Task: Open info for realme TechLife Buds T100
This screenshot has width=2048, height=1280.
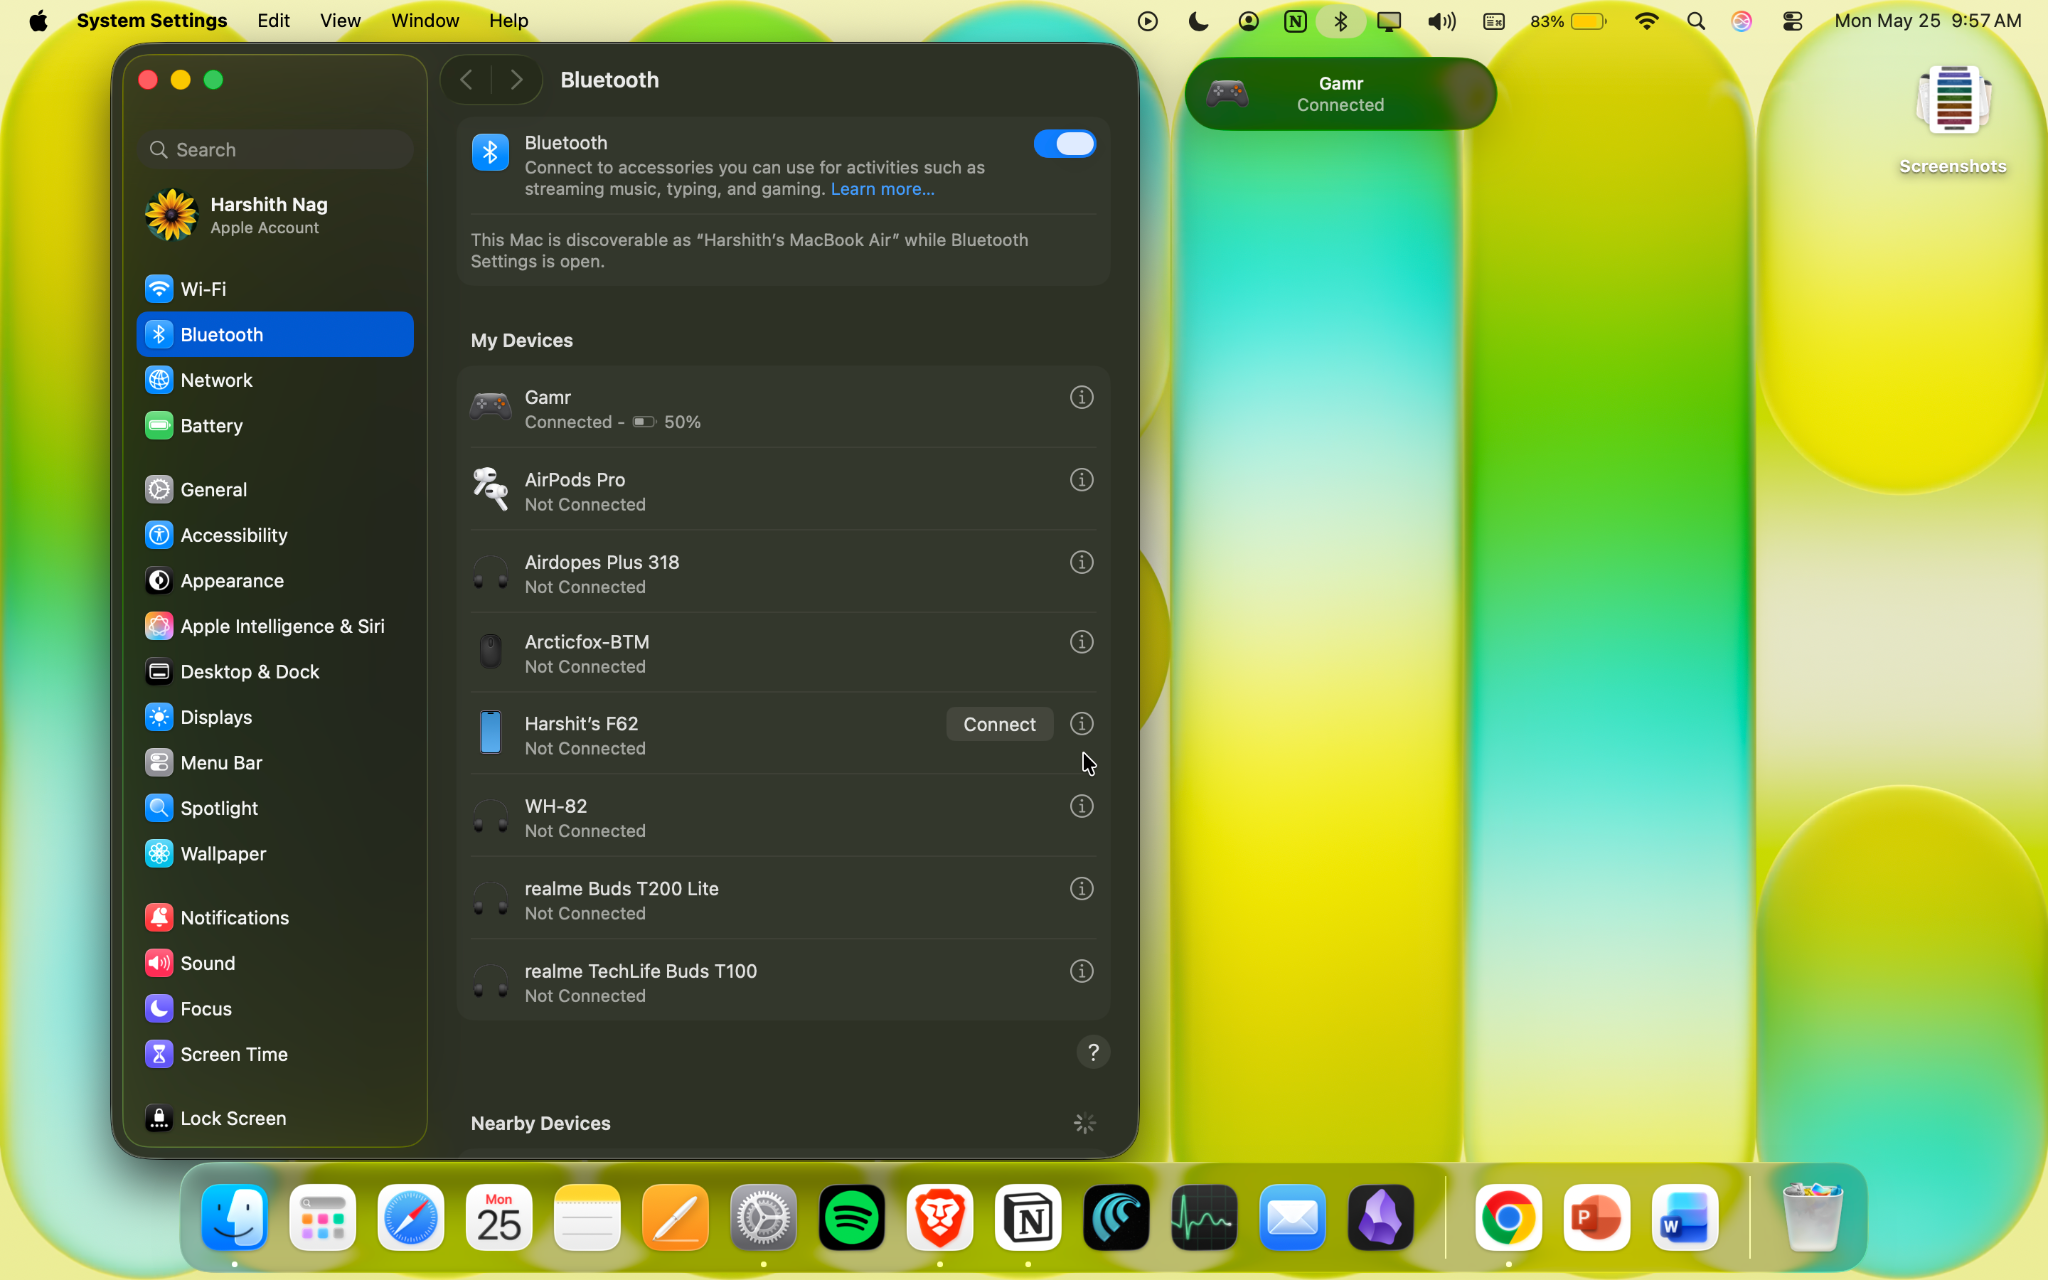Action: [1081, 971]
